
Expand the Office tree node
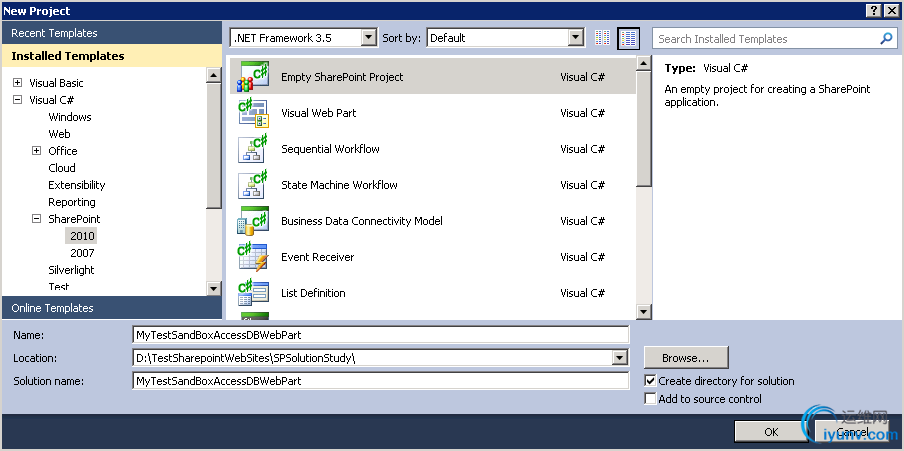coord(37,151)
